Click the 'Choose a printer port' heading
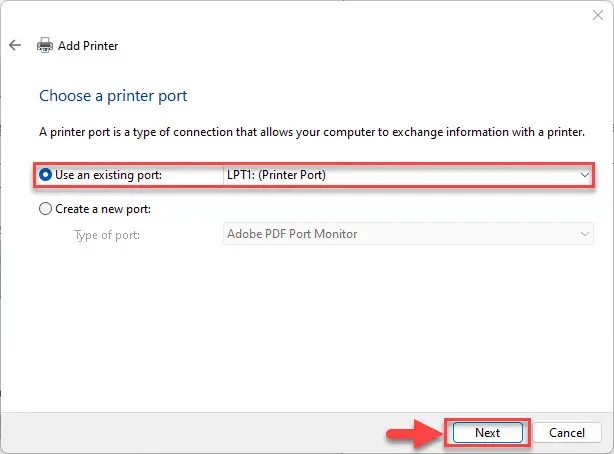Viewport: 614px width, 454px height. (x=113, y=96)
